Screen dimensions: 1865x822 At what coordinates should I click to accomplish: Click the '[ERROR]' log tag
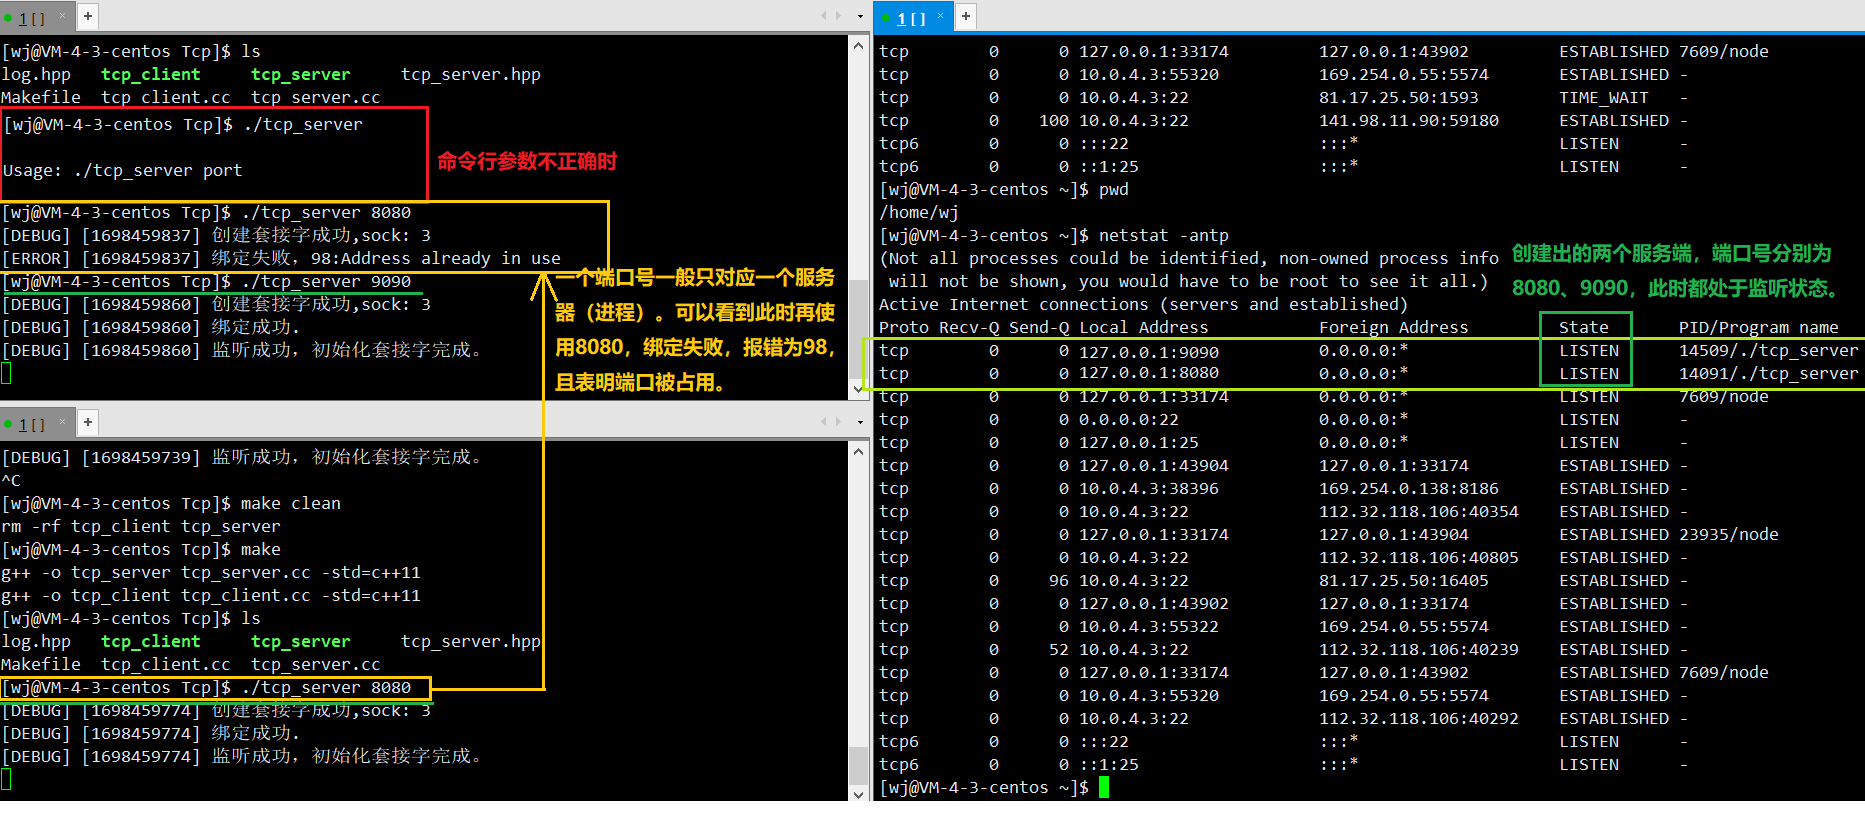coord(36,259)
